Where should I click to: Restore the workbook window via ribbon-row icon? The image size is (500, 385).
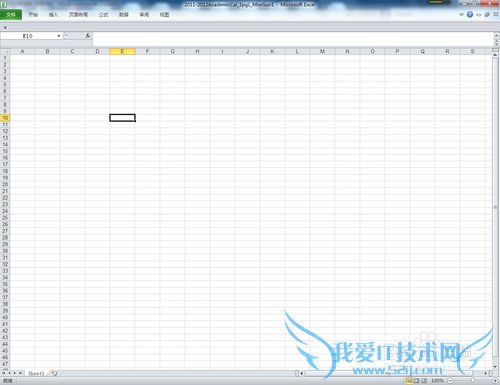click(x=487, y=15)
